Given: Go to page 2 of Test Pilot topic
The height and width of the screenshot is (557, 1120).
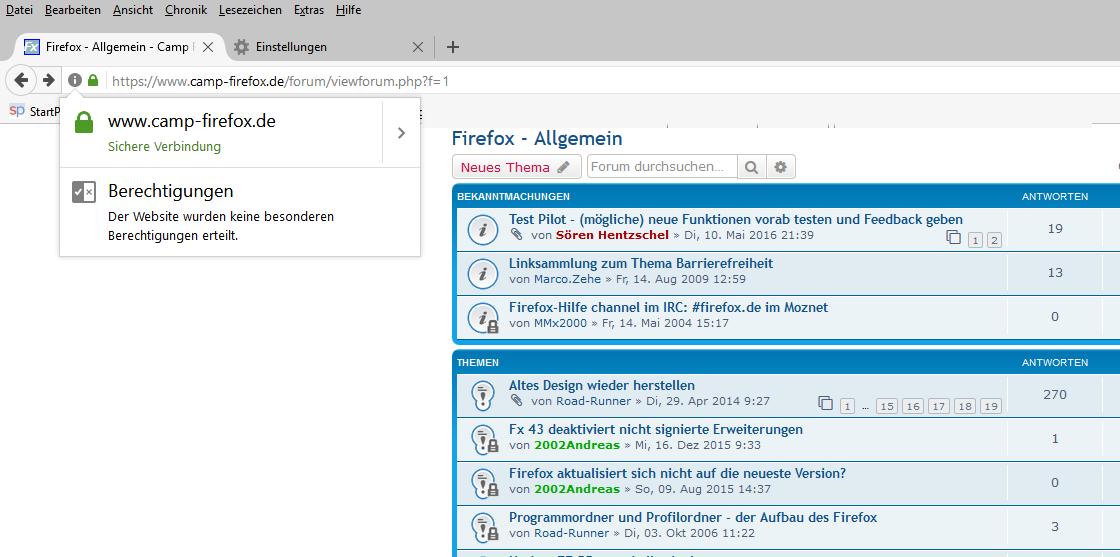Looking at the screenshot, I should 994,241.
